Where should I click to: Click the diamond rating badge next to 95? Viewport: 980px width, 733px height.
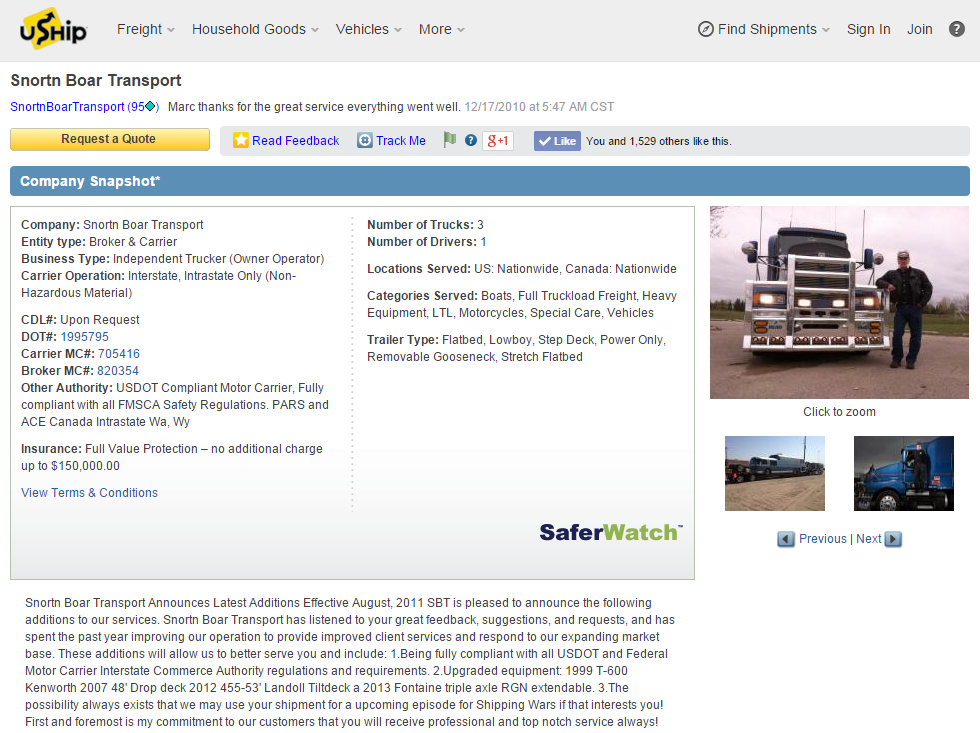[150, 106]
